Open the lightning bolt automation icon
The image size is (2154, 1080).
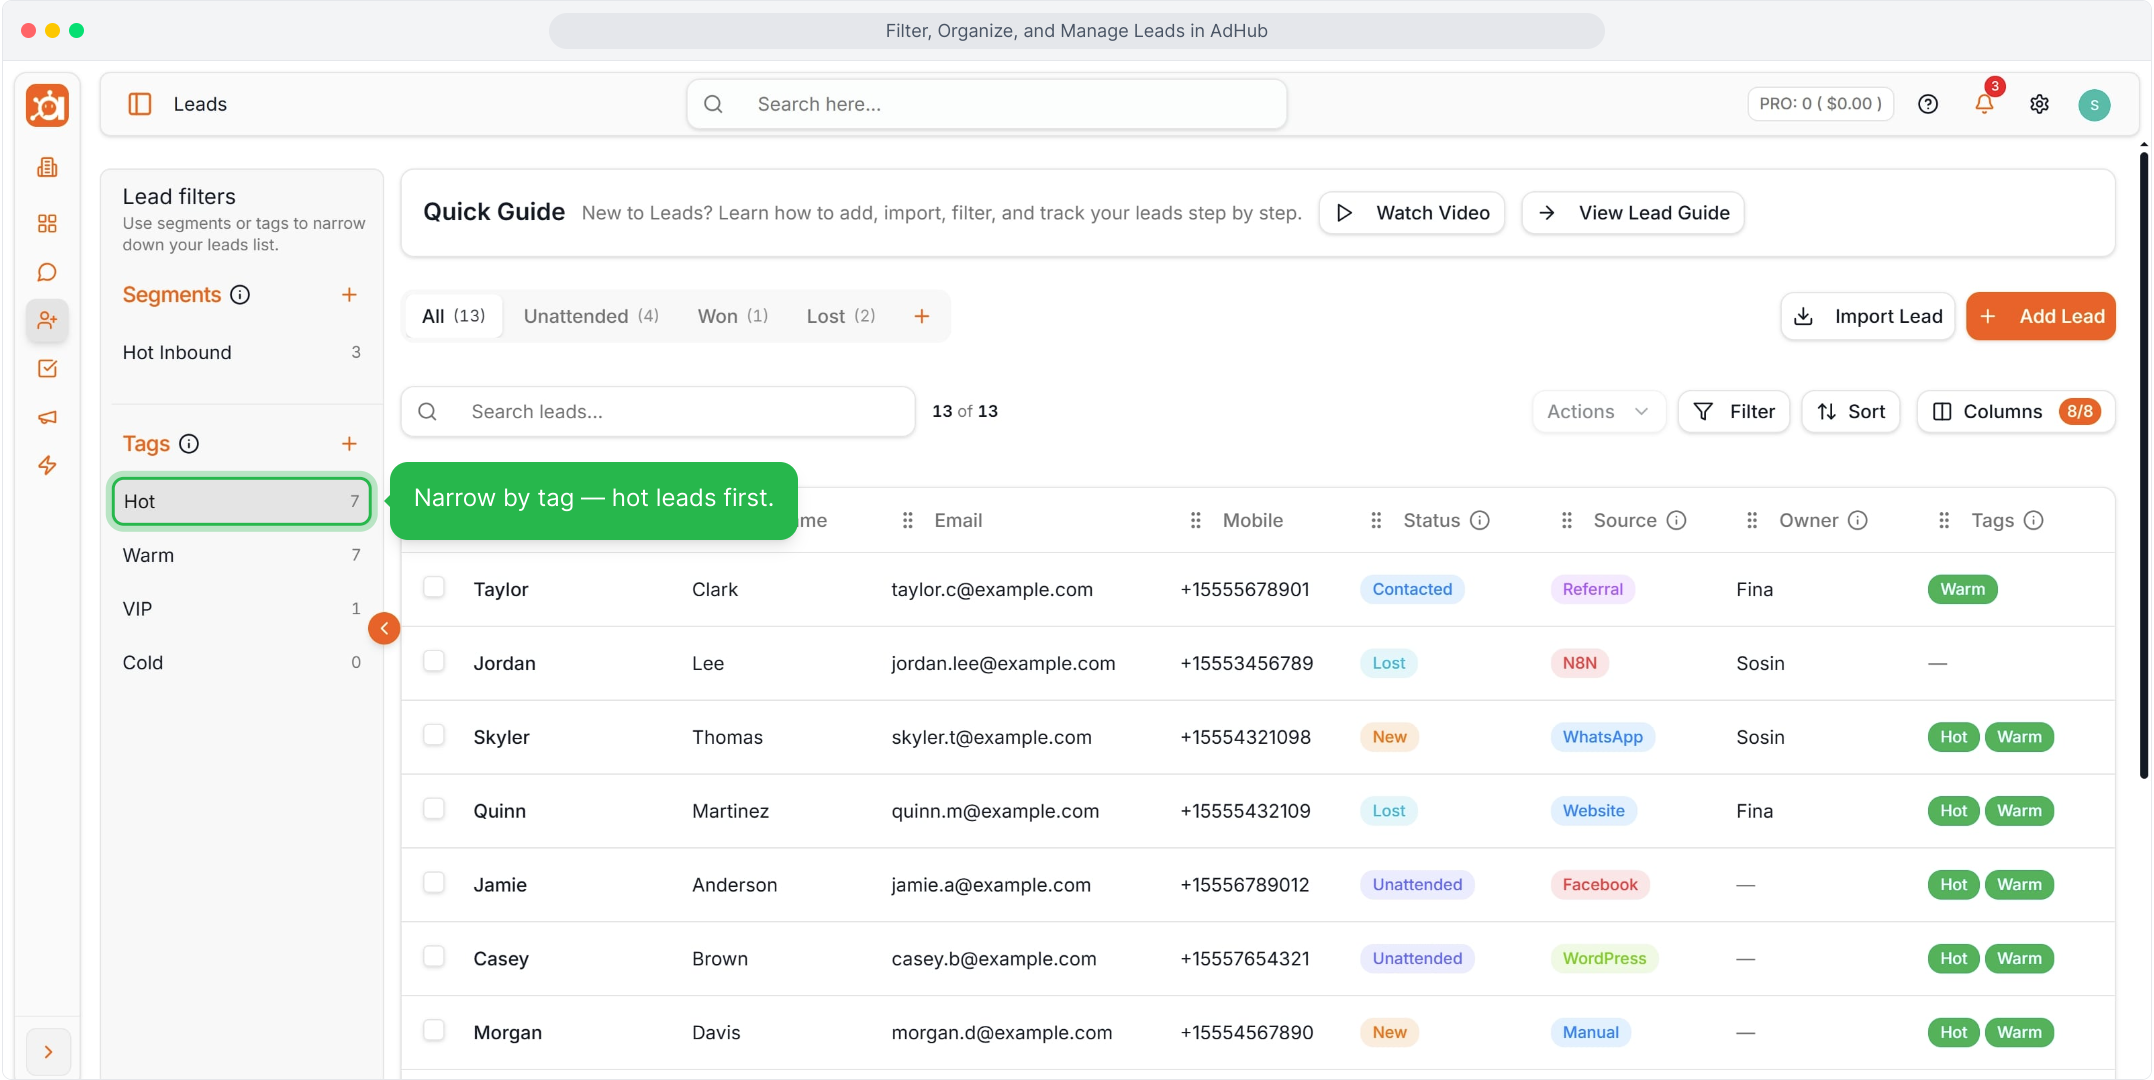pyautogui.click(x=47, y=465)
